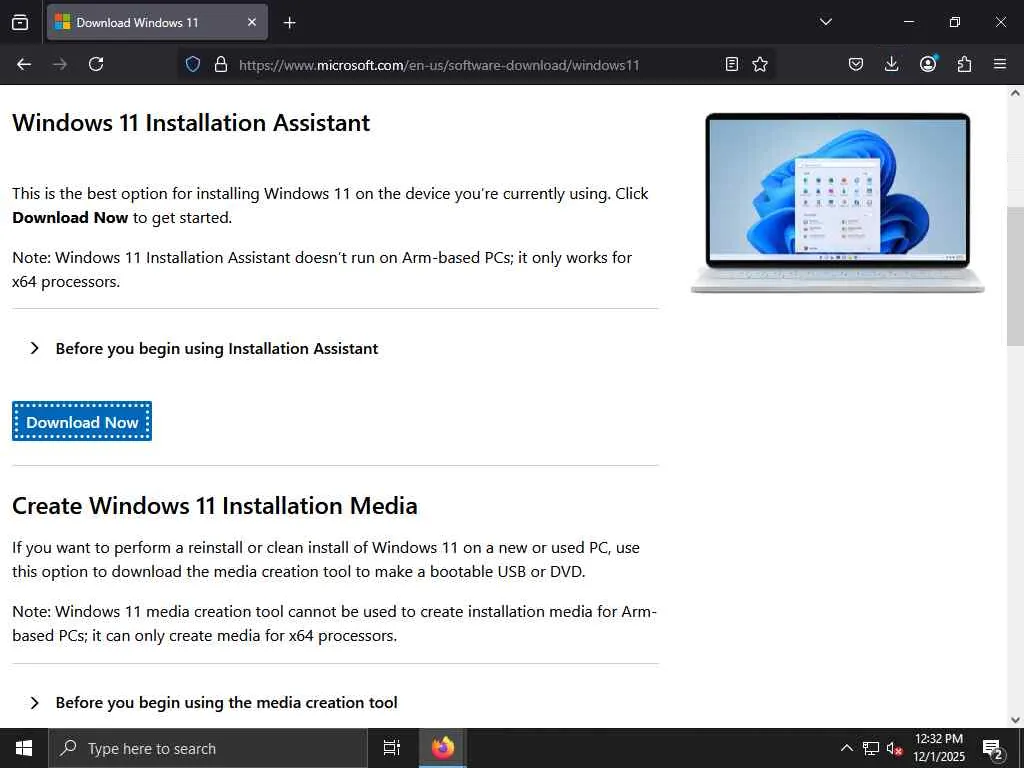Image resolution: width=1024 pixels, height=768 pixels.
Task: Save page to Pocket
Action: (856, 64)
